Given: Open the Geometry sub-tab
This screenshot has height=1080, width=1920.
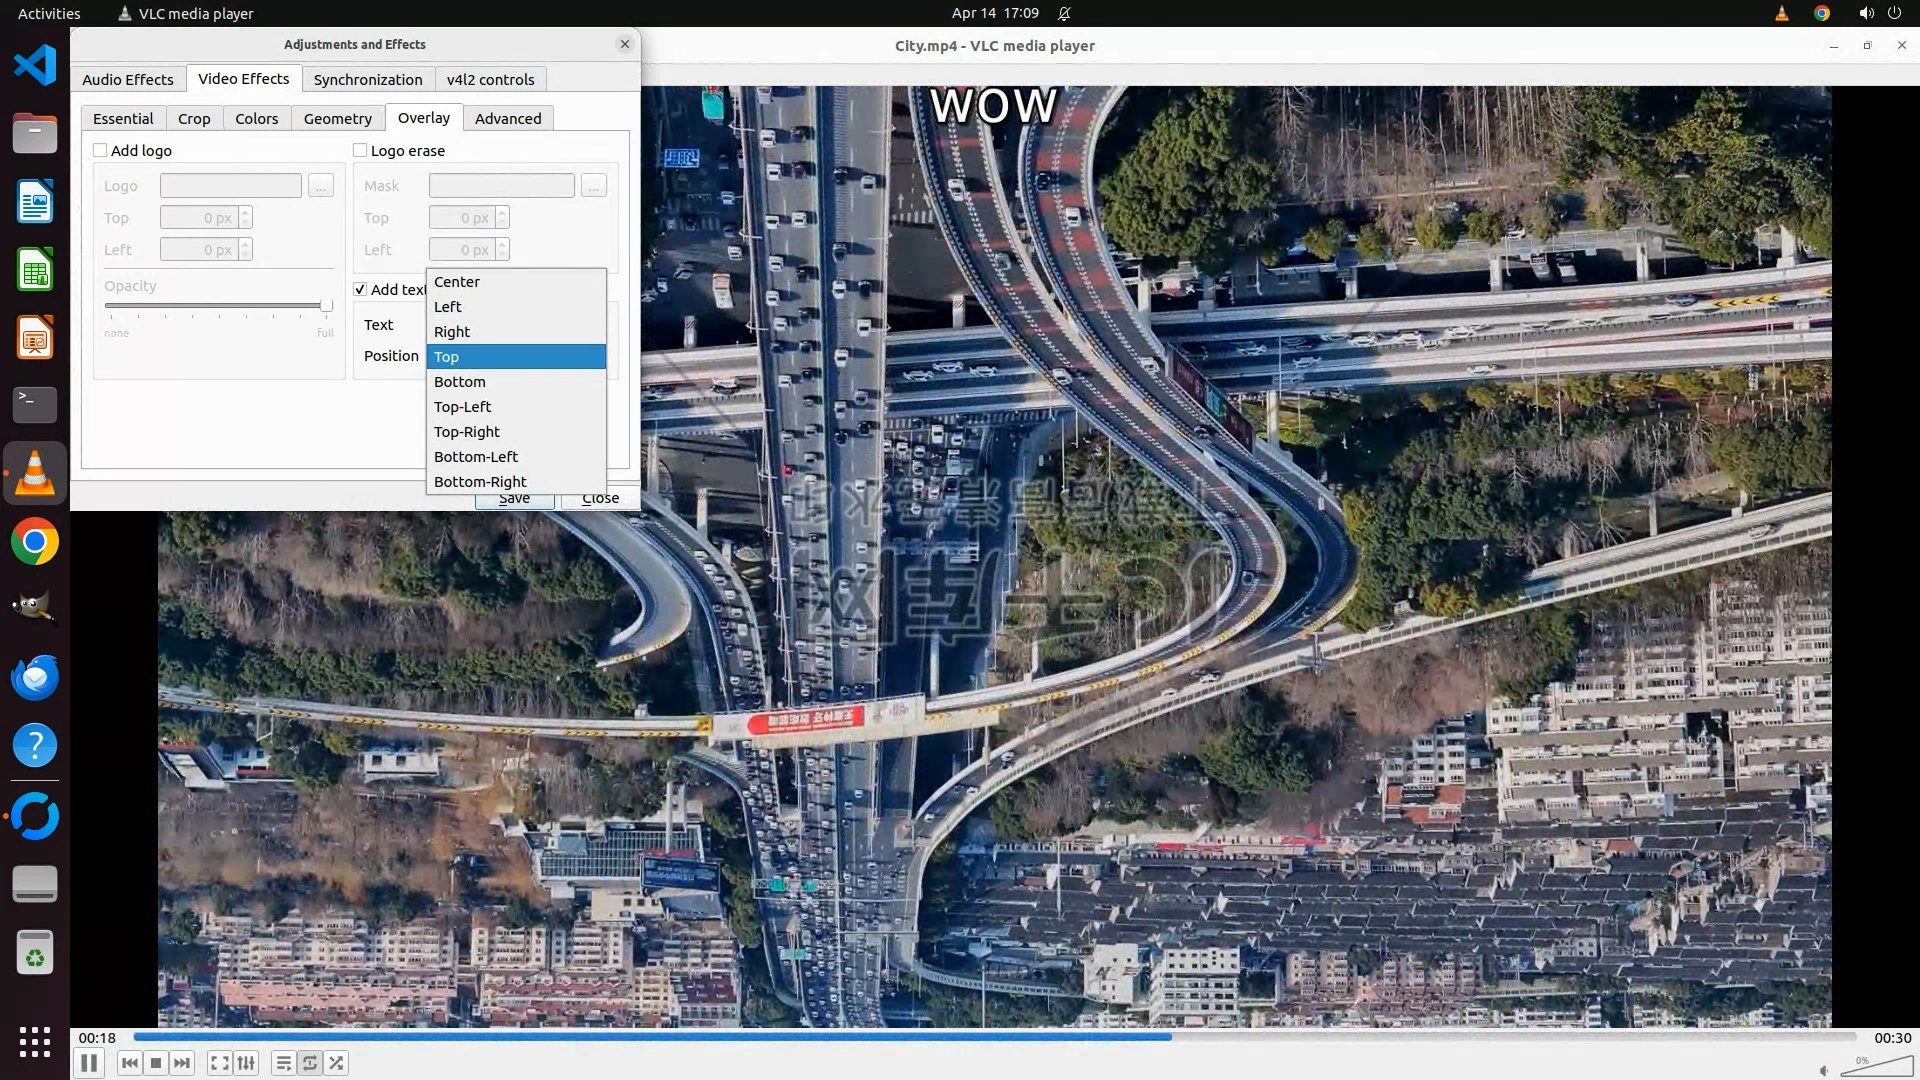Looking at the screenshot, I should point(337,118).
